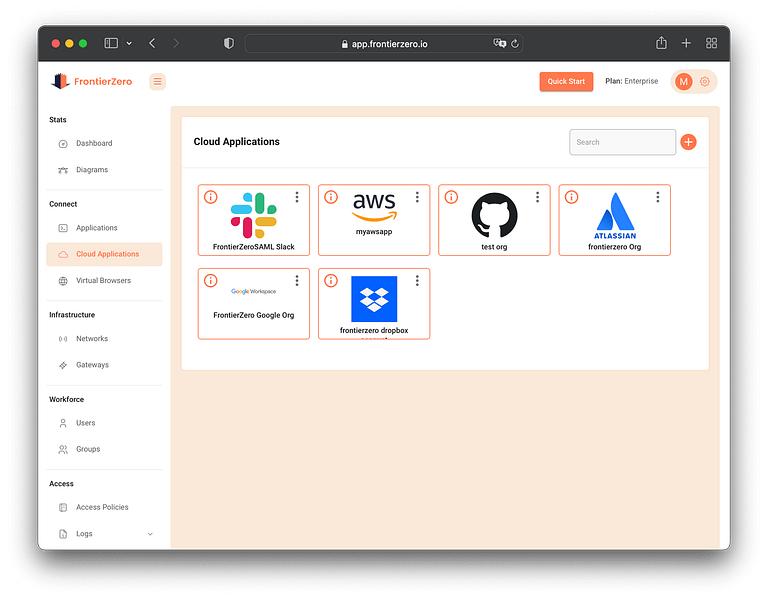Open three-dot menu on test org card
The width and height of the screenshot is (768, 600).
[x=537, y=197]
